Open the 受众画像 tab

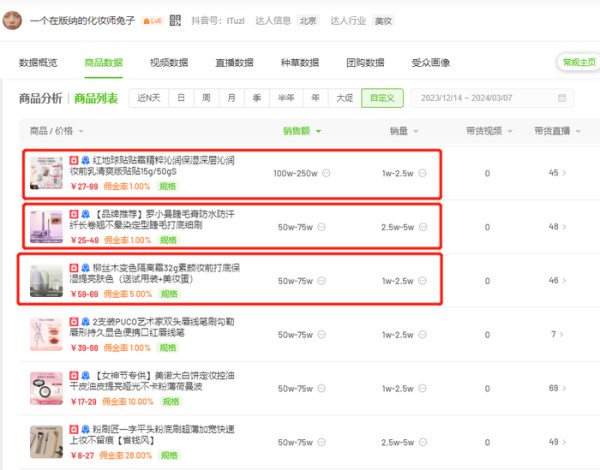tap(431, 63)
